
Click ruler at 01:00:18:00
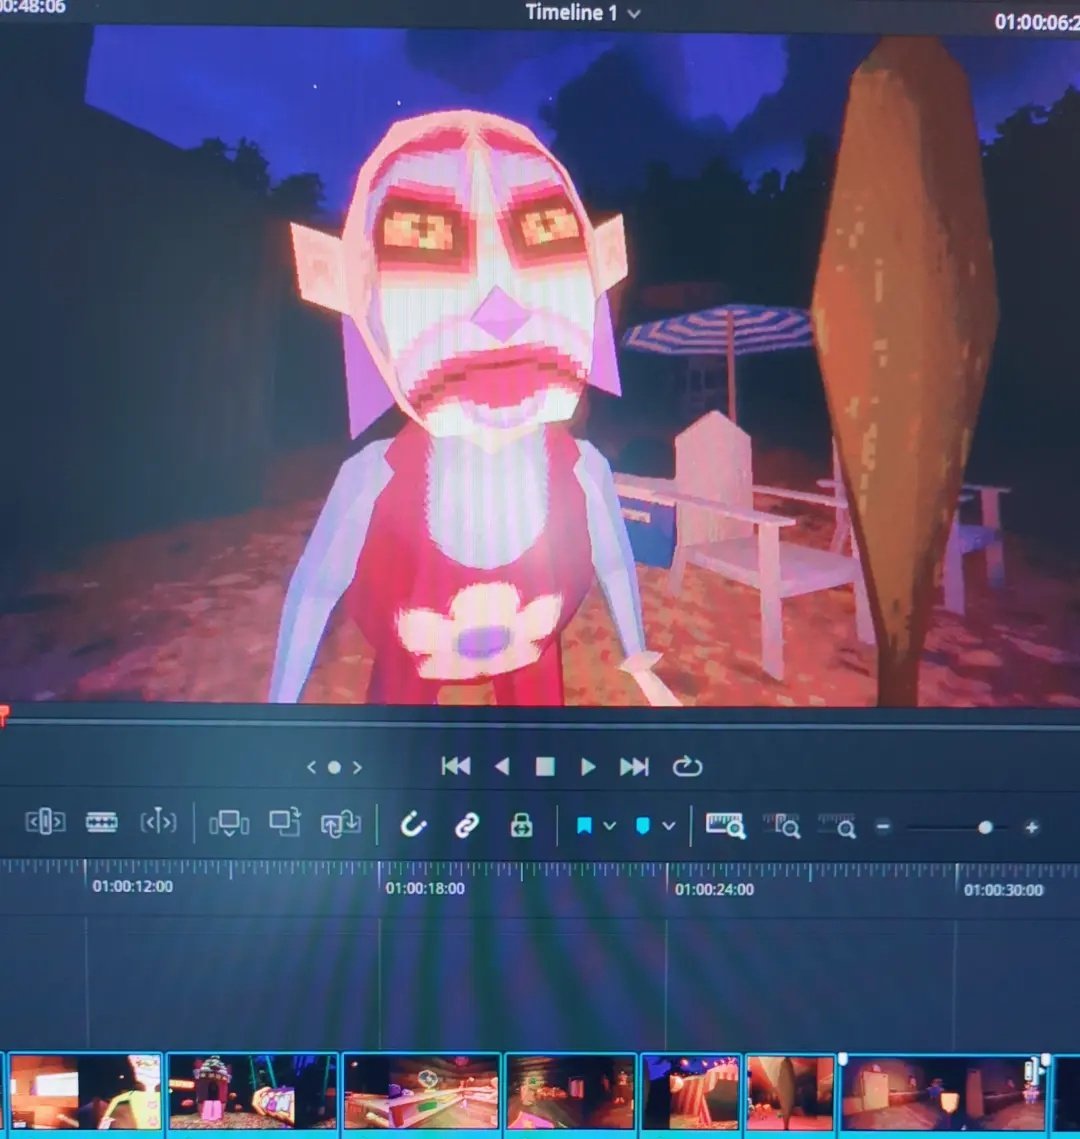425,888
